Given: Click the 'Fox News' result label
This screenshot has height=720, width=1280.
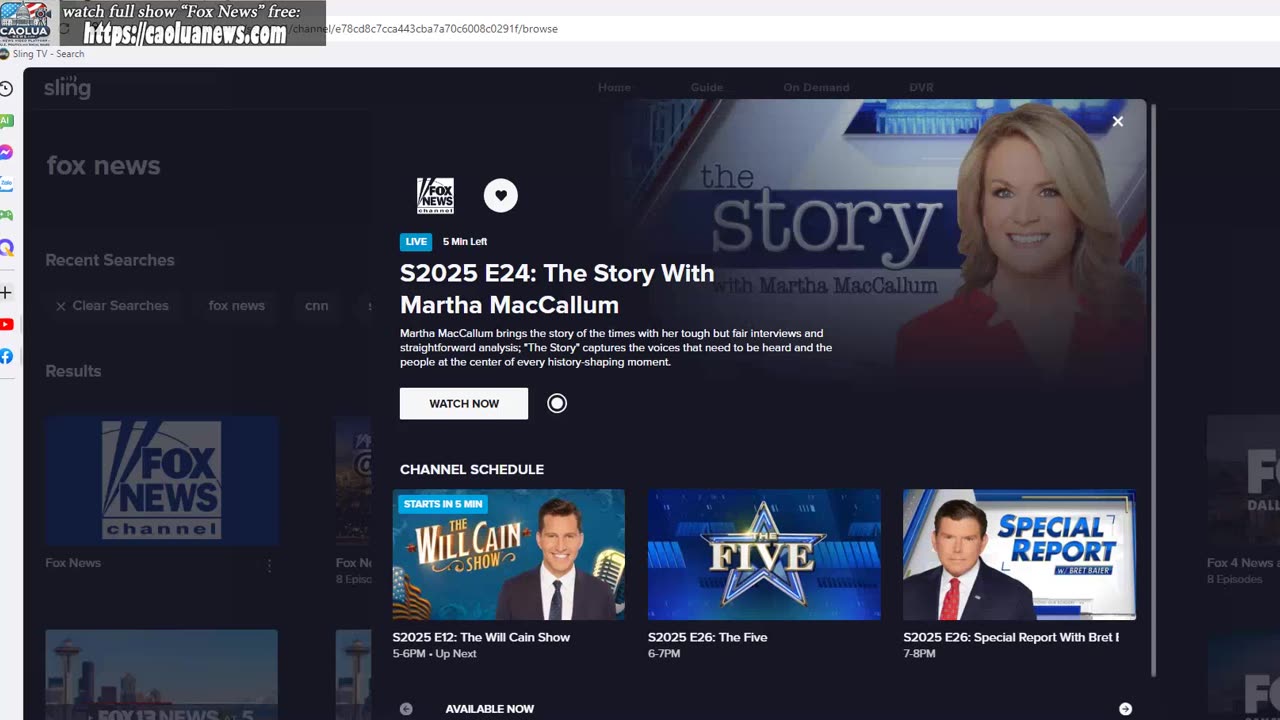Looking at the screenshot, I should point(73,563).
